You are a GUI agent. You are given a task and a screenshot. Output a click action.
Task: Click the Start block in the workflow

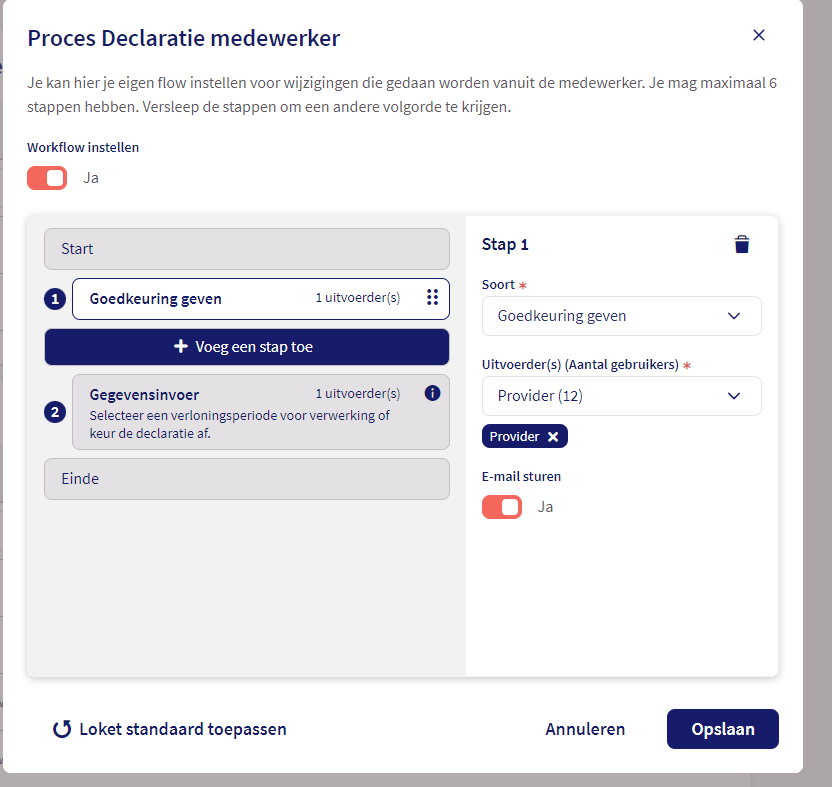click(x=246, y=249)
